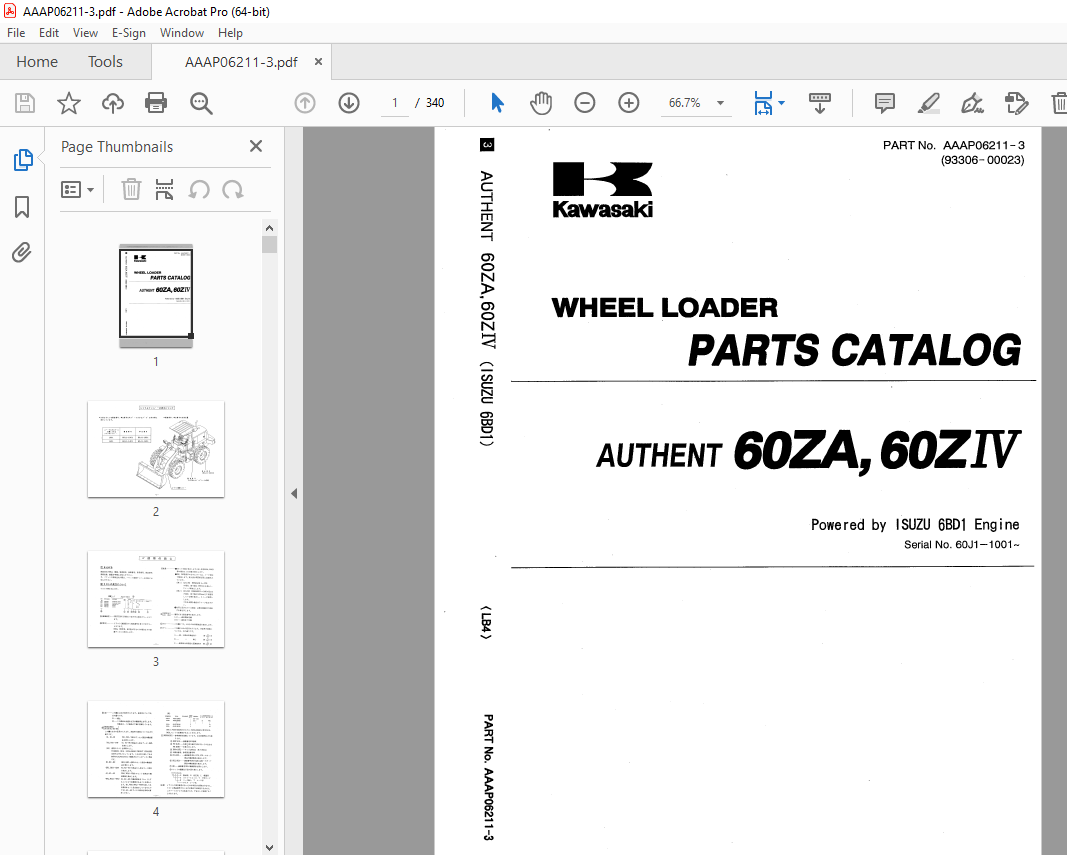The image size is (1067, 855).
Task: Open the Bookmarks panel icon
Action: point(22,207)
